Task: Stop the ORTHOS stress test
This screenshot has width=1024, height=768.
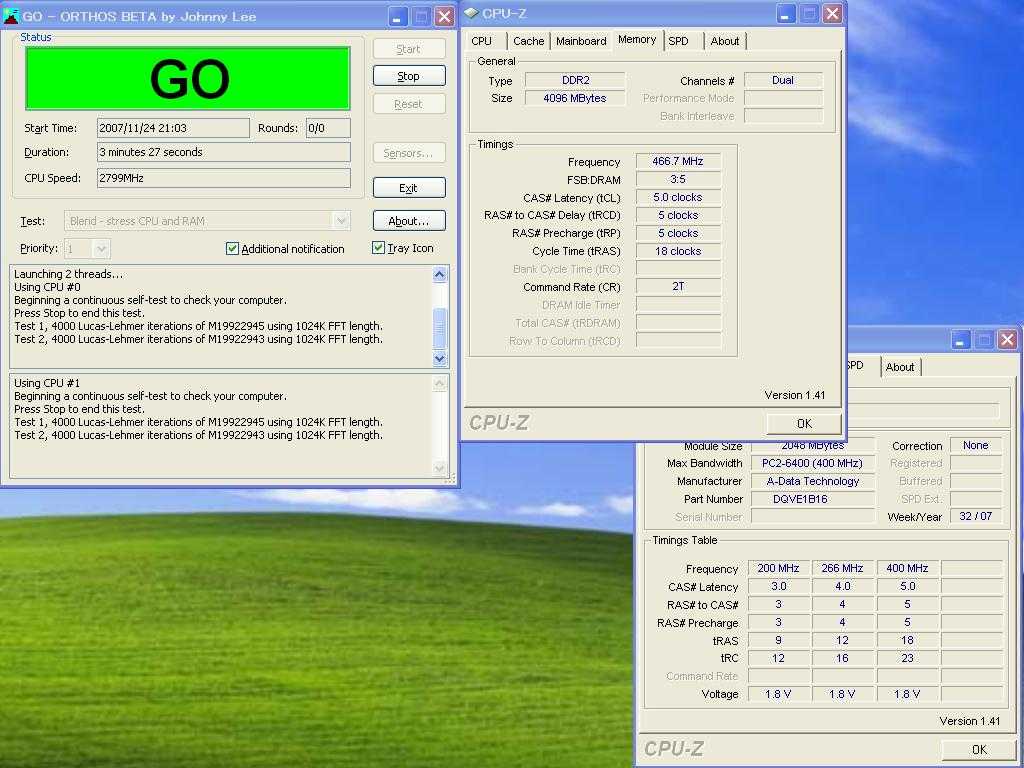Action: point(409,76)
